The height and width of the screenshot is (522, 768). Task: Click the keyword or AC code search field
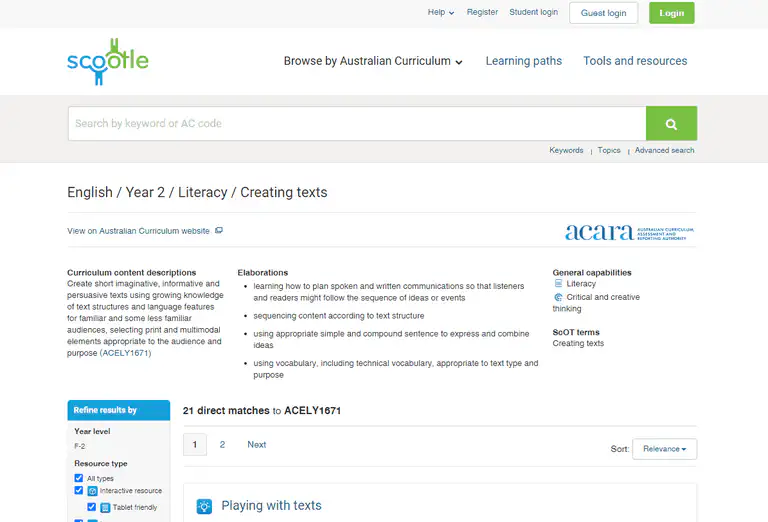pos(356,124)
